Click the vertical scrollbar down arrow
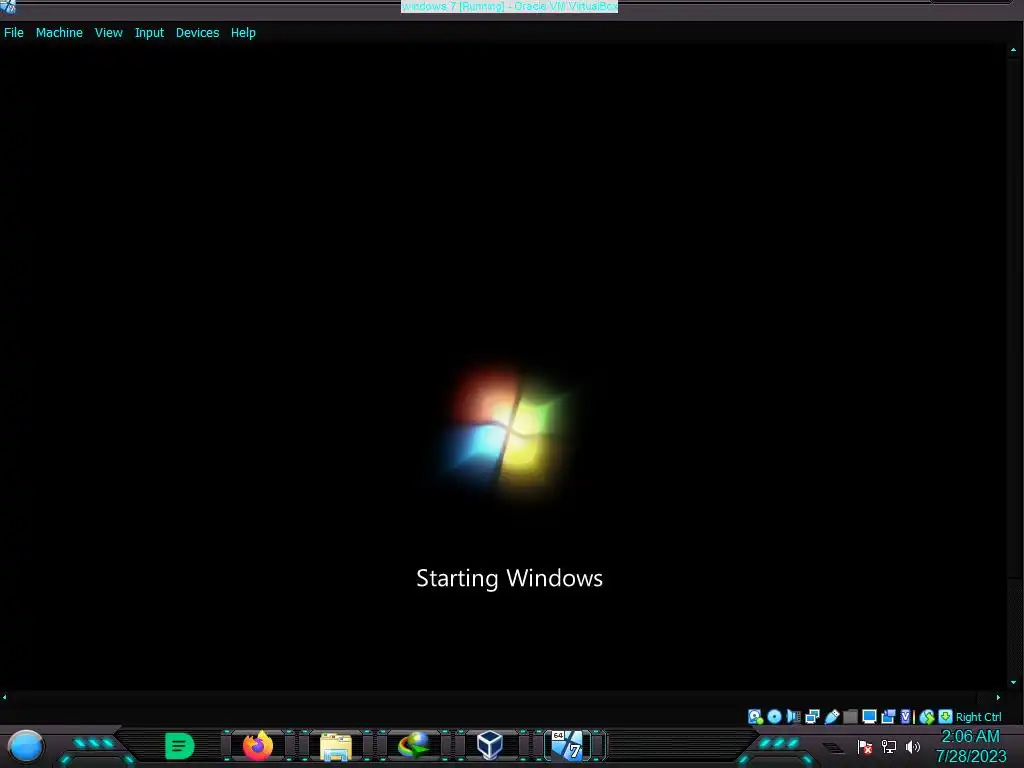1024x768 pixels. (1014, 682)
